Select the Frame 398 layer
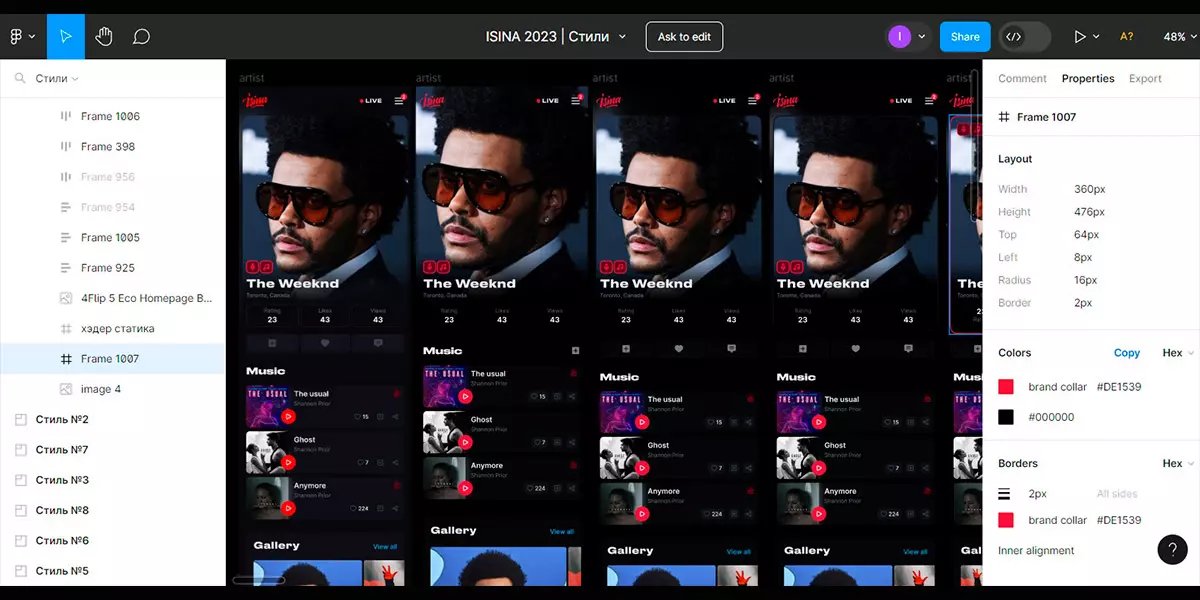The image size is (1200, 600). [x=112, y=147]
